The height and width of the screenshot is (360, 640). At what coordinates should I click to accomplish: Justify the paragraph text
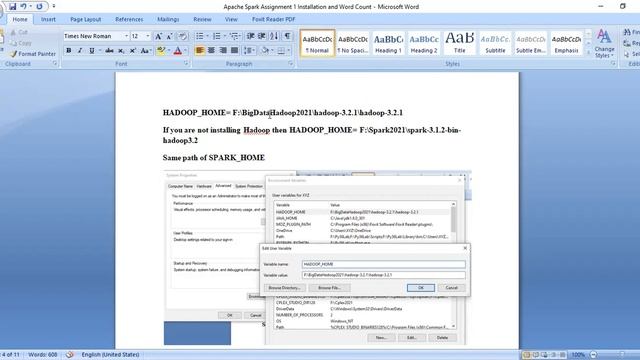(234, 51)
